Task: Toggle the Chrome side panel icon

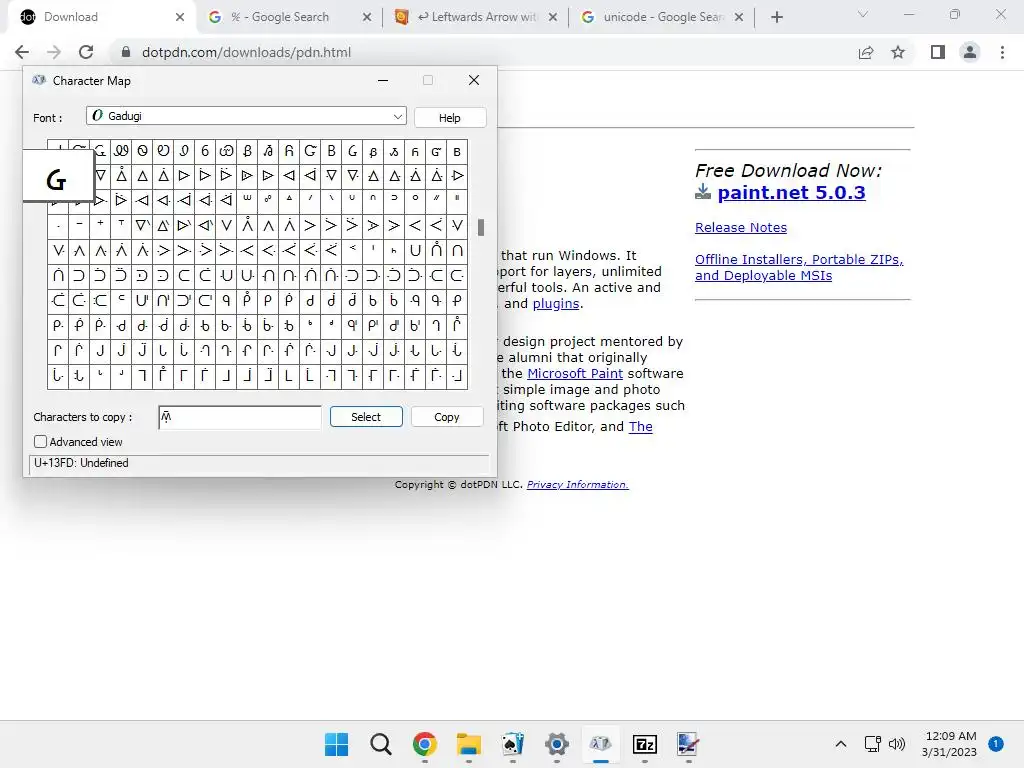Action: [x=938, y=52]
